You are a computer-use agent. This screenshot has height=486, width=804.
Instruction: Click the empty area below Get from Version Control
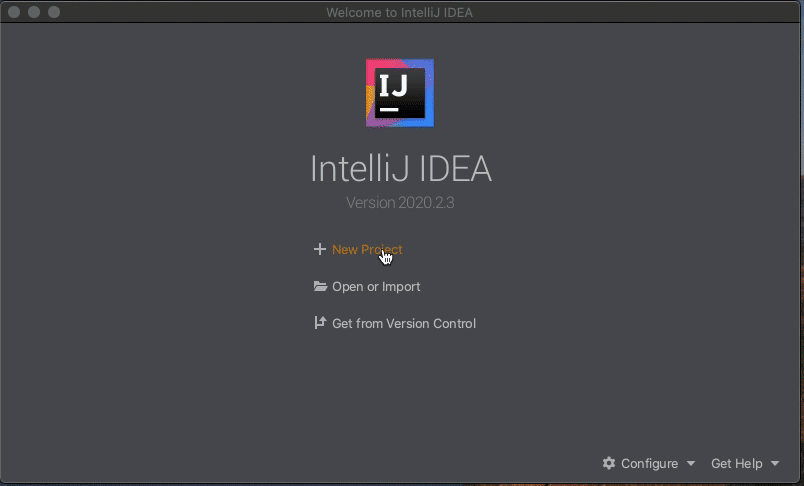point(400,390)
